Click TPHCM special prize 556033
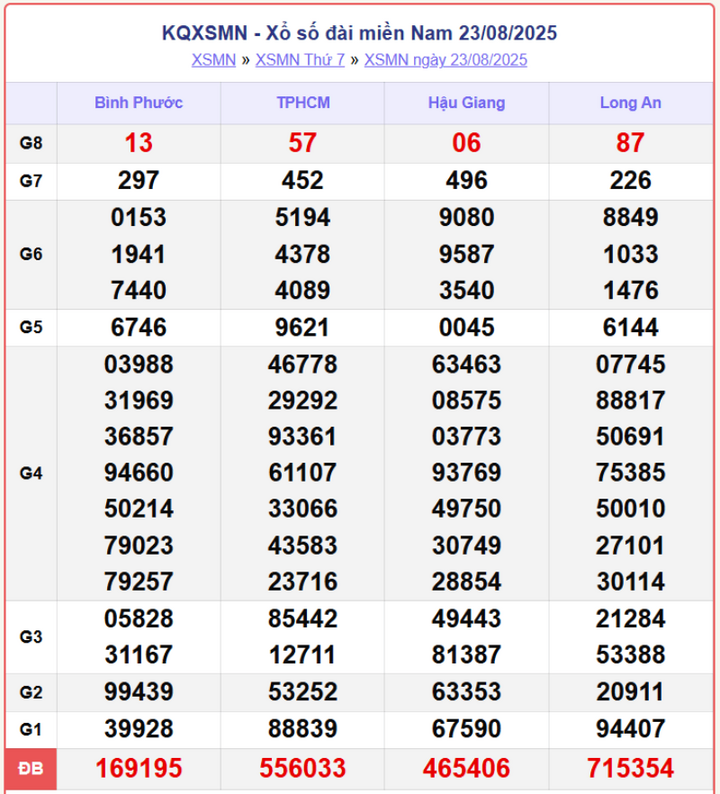Image resolution: width=720 pixels, height=794 pixels. pos(303,768)
